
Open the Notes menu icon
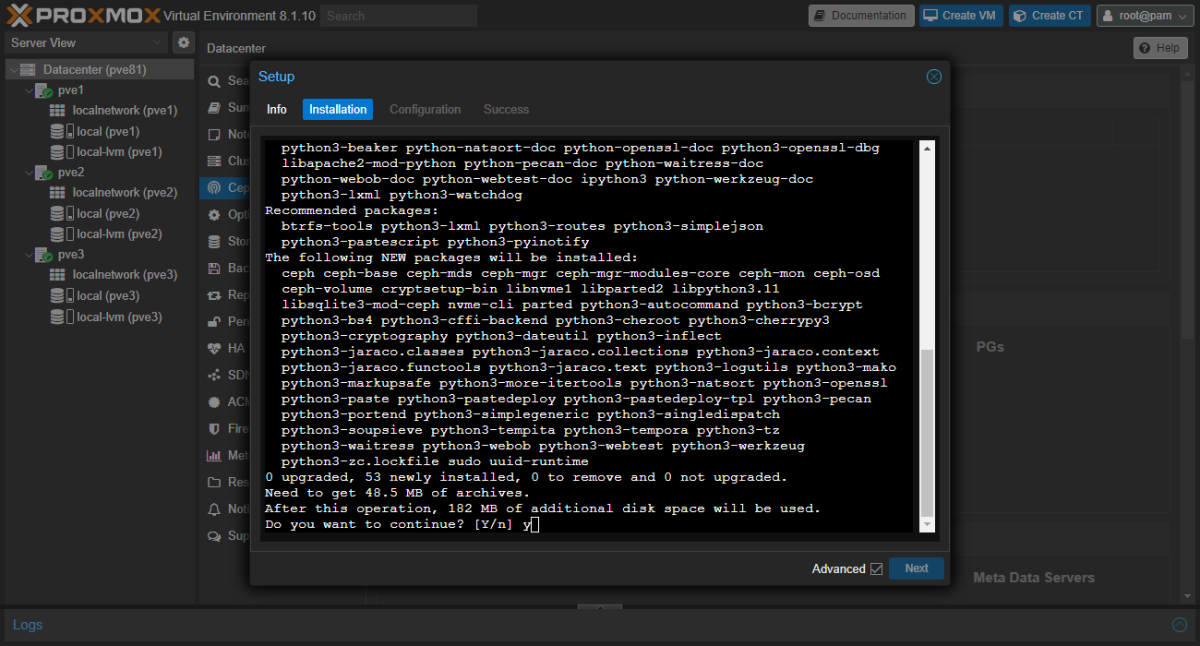click(x=214, y=134)
